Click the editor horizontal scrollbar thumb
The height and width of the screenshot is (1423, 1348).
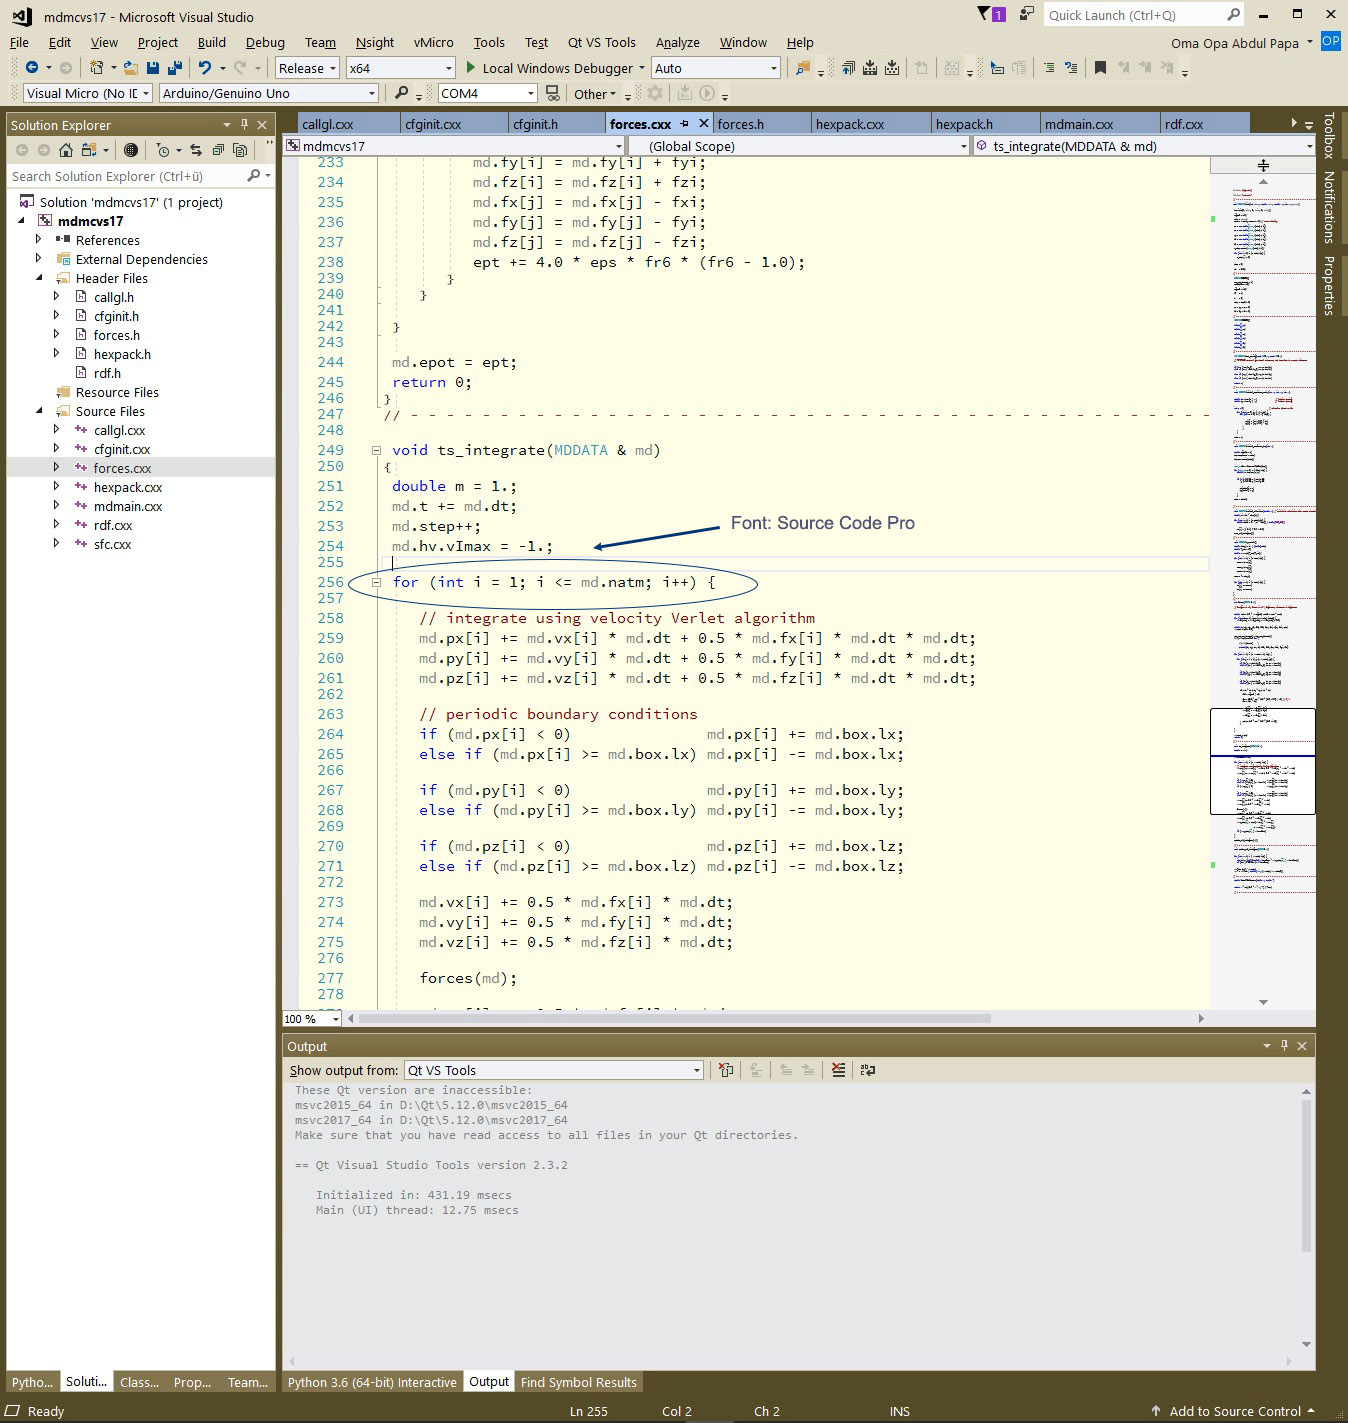(675, 1019)
